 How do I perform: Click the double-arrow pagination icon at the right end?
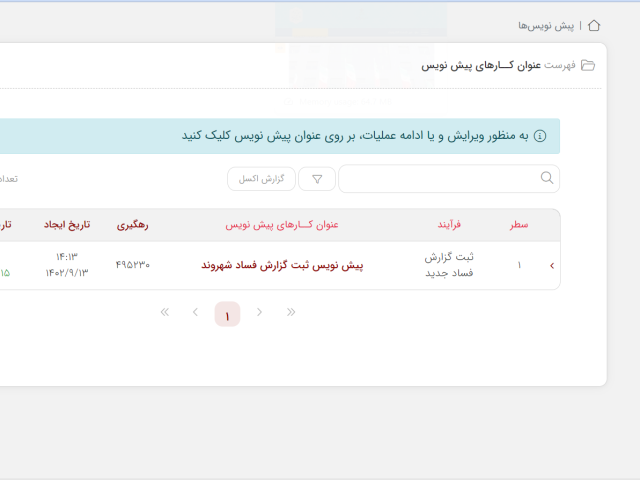point(291,313)
